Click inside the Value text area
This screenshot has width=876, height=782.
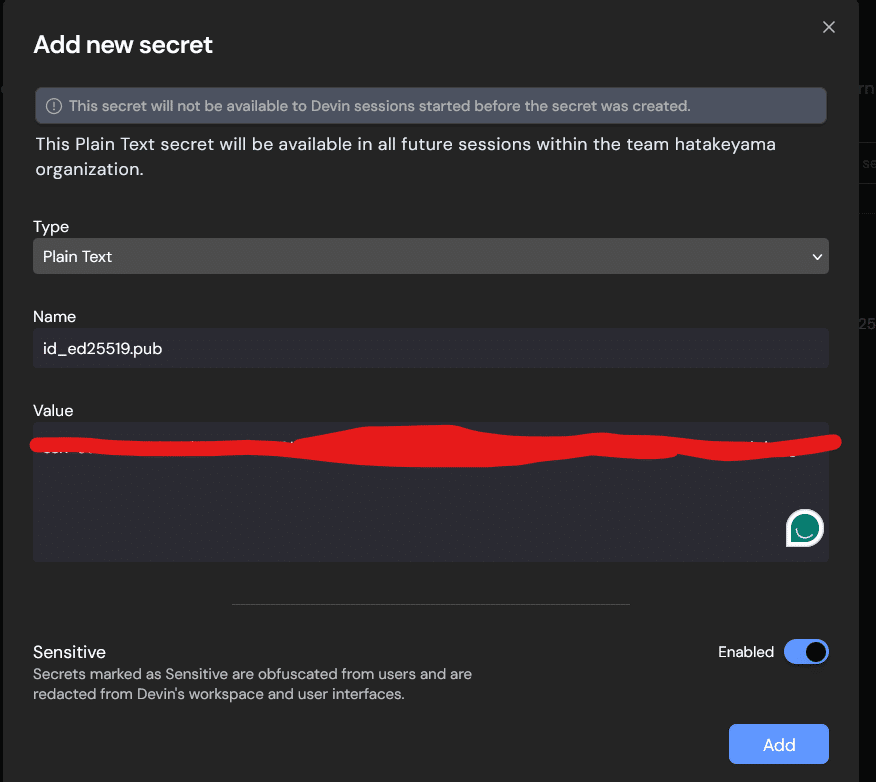click(400, 510)
